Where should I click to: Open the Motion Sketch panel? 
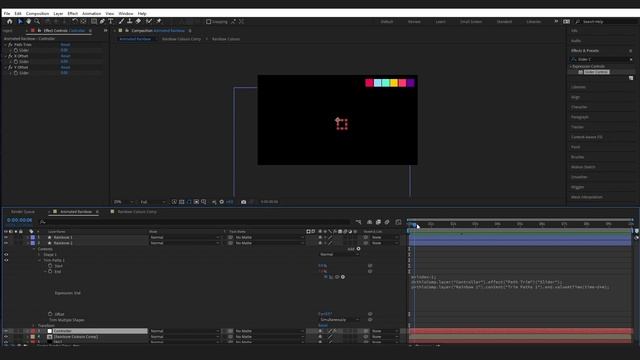[x=583, y=167]
